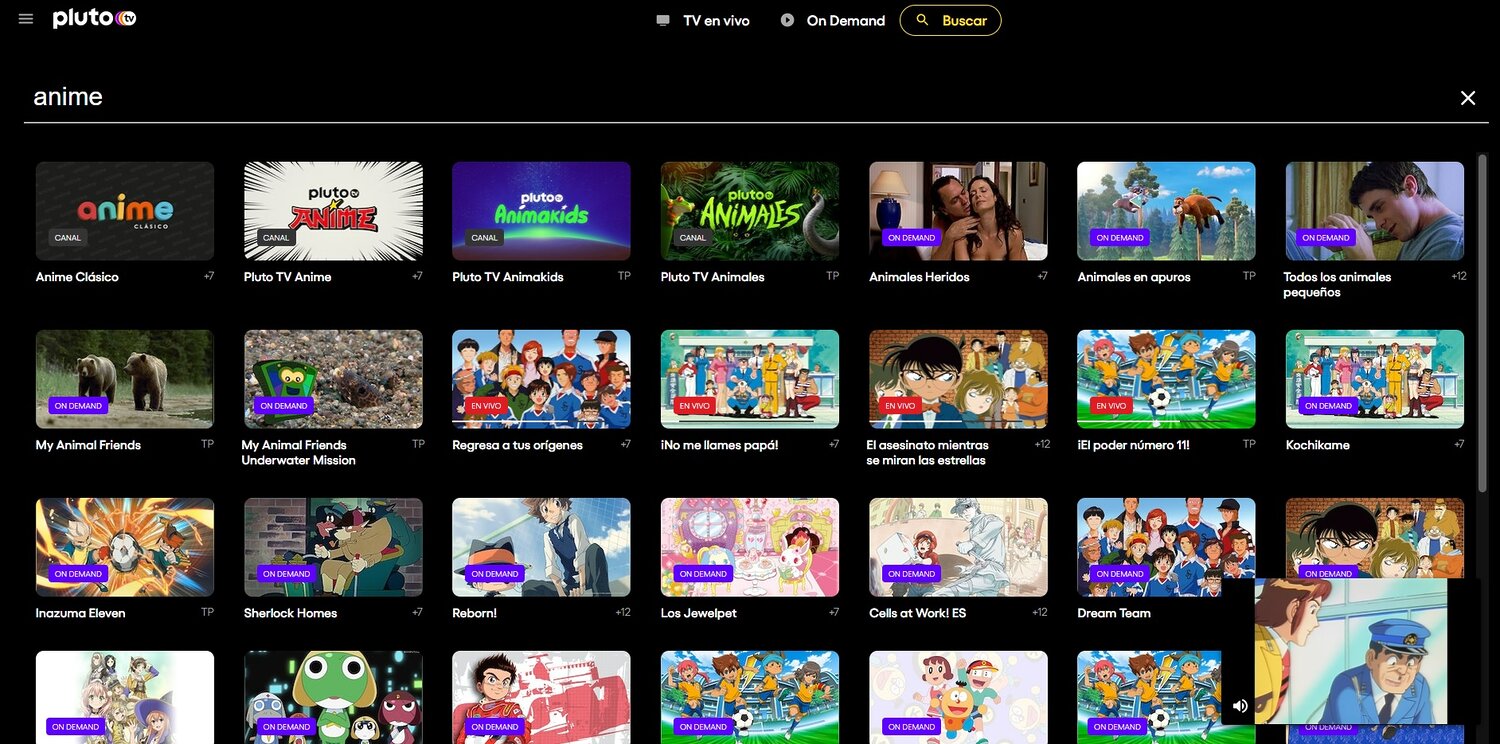Click the Pluto TV logo
Screen dimensions: 1500x744
click(x=94, y=17)
